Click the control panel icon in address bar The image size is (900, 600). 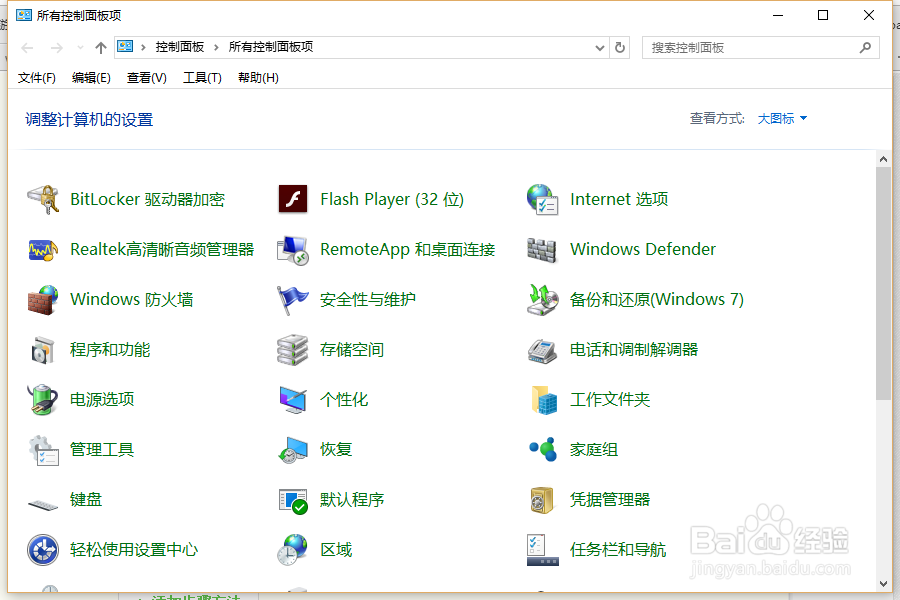click(x=125, y=47)
